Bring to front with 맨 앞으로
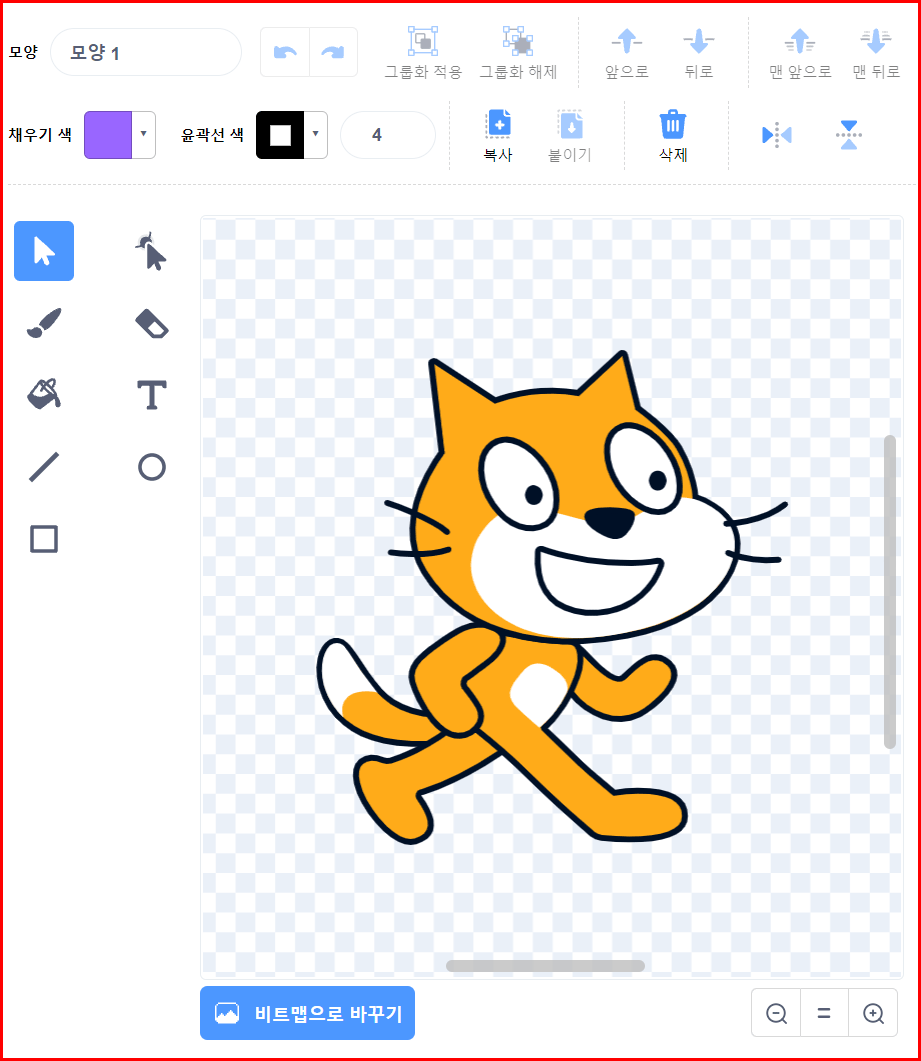 [x=800, y=53]
